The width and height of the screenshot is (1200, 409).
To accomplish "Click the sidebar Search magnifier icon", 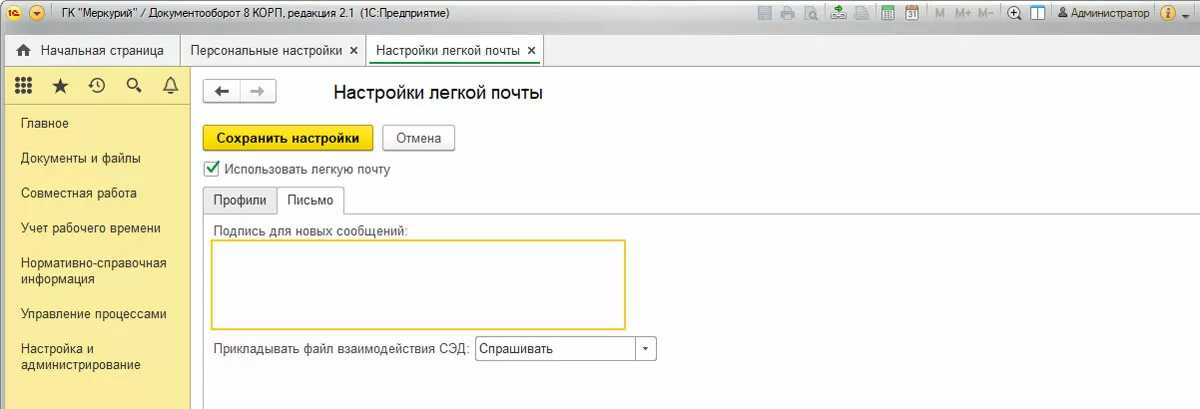I will [x=133, y=86].
